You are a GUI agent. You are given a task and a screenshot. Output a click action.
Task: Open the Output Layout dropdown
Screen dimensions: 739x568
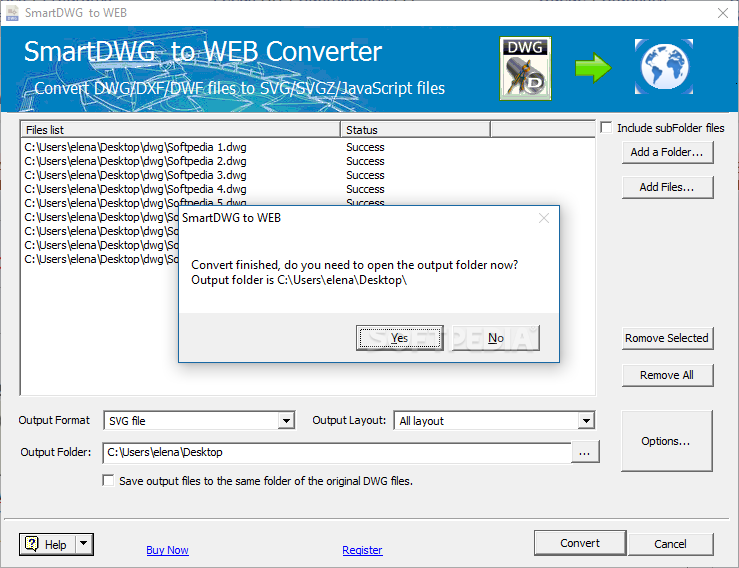pos(586,420)
